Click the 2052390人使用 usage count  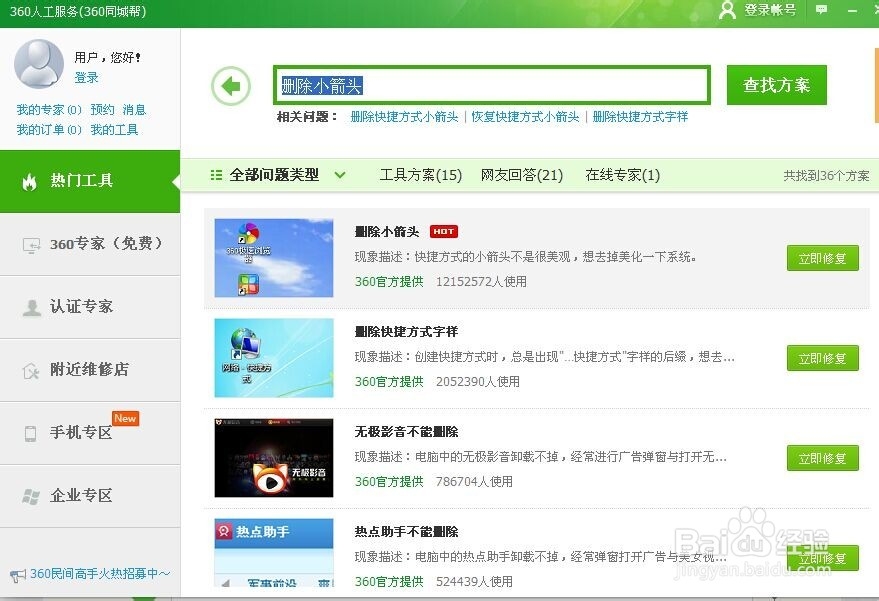tap(478, 381)
